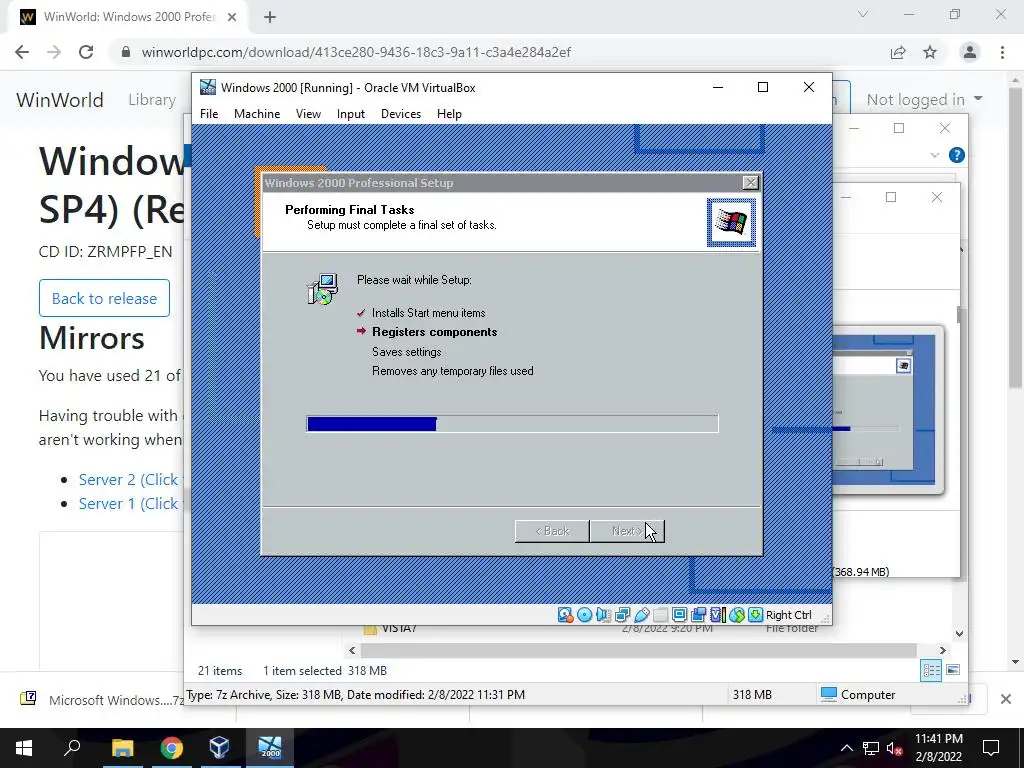Click the optical drive icon in VirtualBox status bar
The height and width of the screenshot is (768, 1024).
pos(584,615)
